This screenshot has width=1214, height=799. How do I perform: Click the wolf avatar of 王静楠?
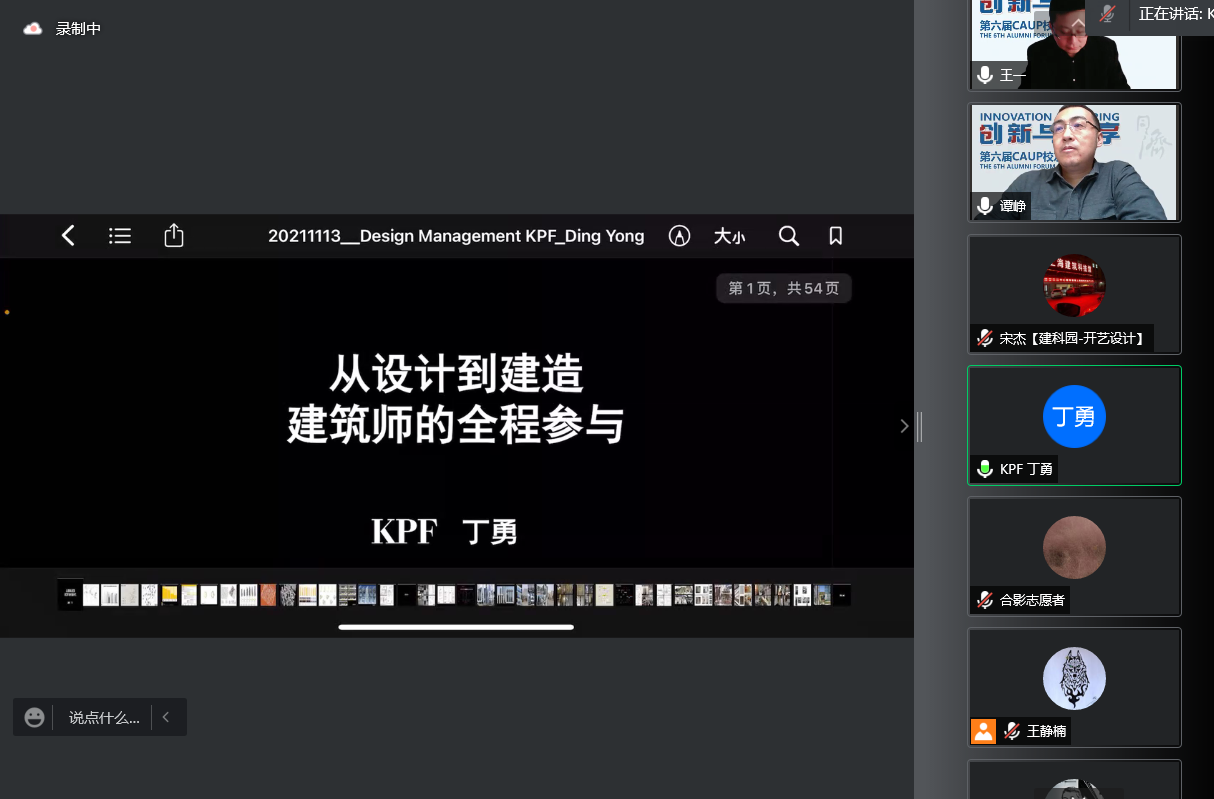(x=1074, y=679)
